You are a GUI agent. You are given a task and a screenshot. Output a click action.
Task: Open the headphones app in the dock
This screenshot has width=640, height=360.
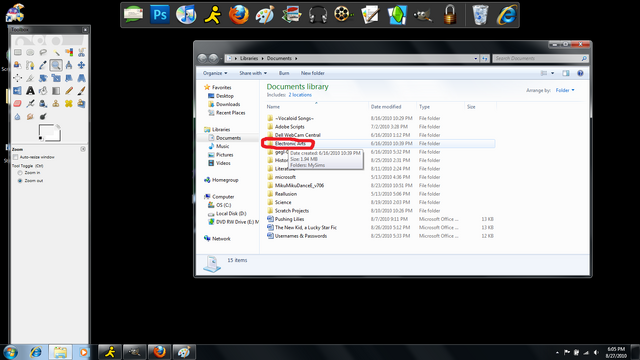pyautogui.click(x=318, y=15)
